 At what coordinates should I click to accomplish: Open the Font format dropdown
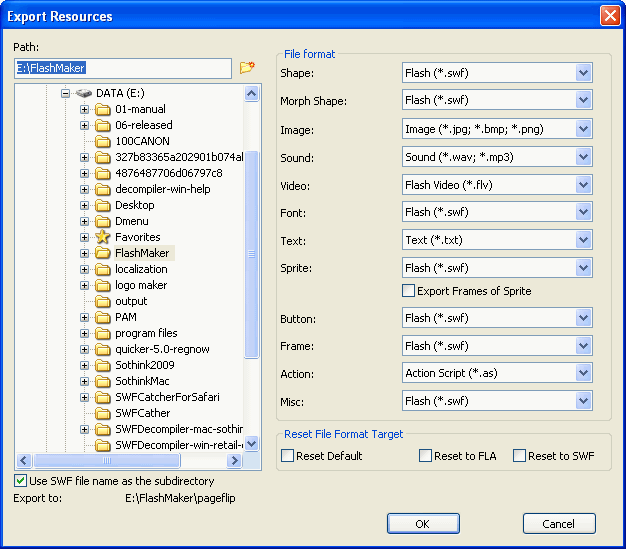(x=583, y=212)
